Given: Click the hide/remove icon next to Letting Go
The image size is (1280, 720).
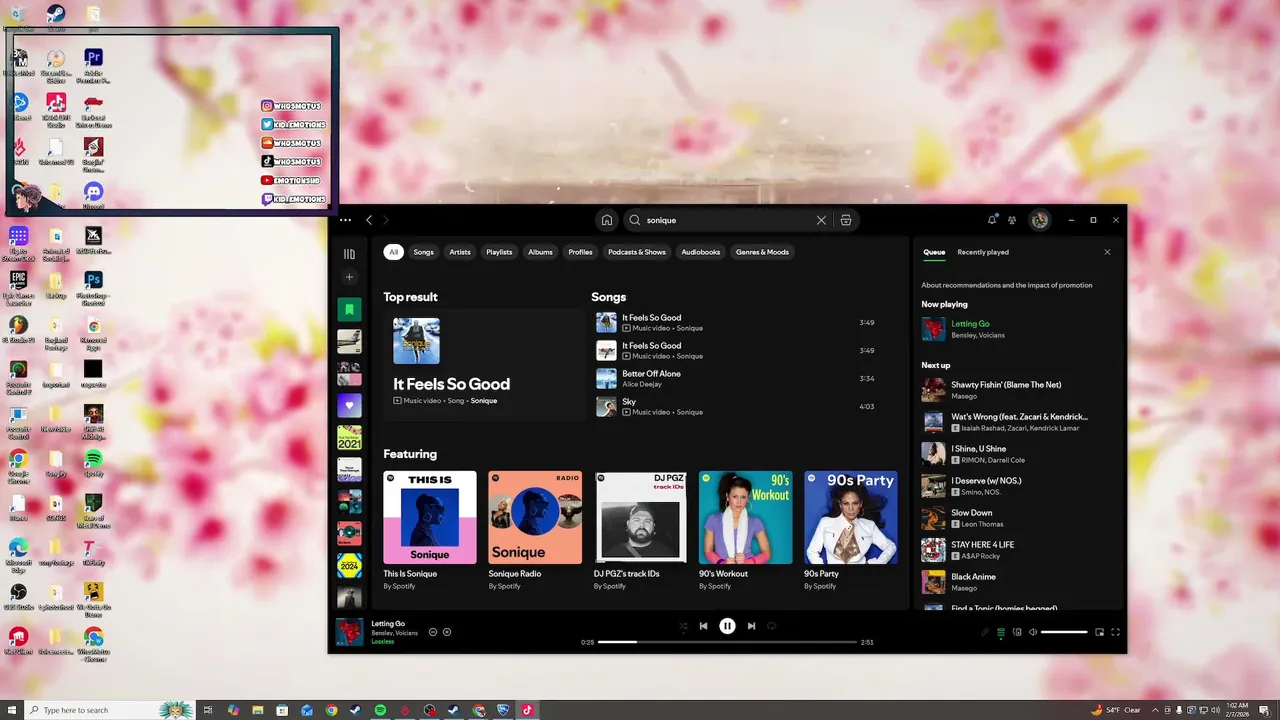Looking at the screenshot, I should click(433, 632).
